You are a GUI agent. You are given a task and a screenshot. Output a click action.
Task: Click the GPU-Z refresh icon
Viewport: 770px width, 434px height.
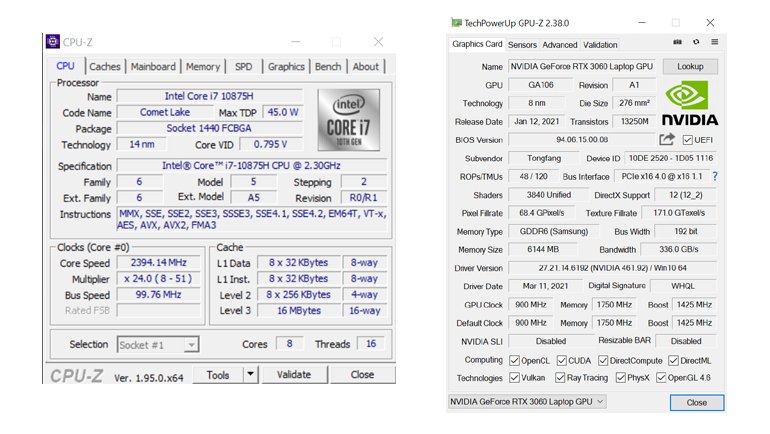click(x=696, y=42)
